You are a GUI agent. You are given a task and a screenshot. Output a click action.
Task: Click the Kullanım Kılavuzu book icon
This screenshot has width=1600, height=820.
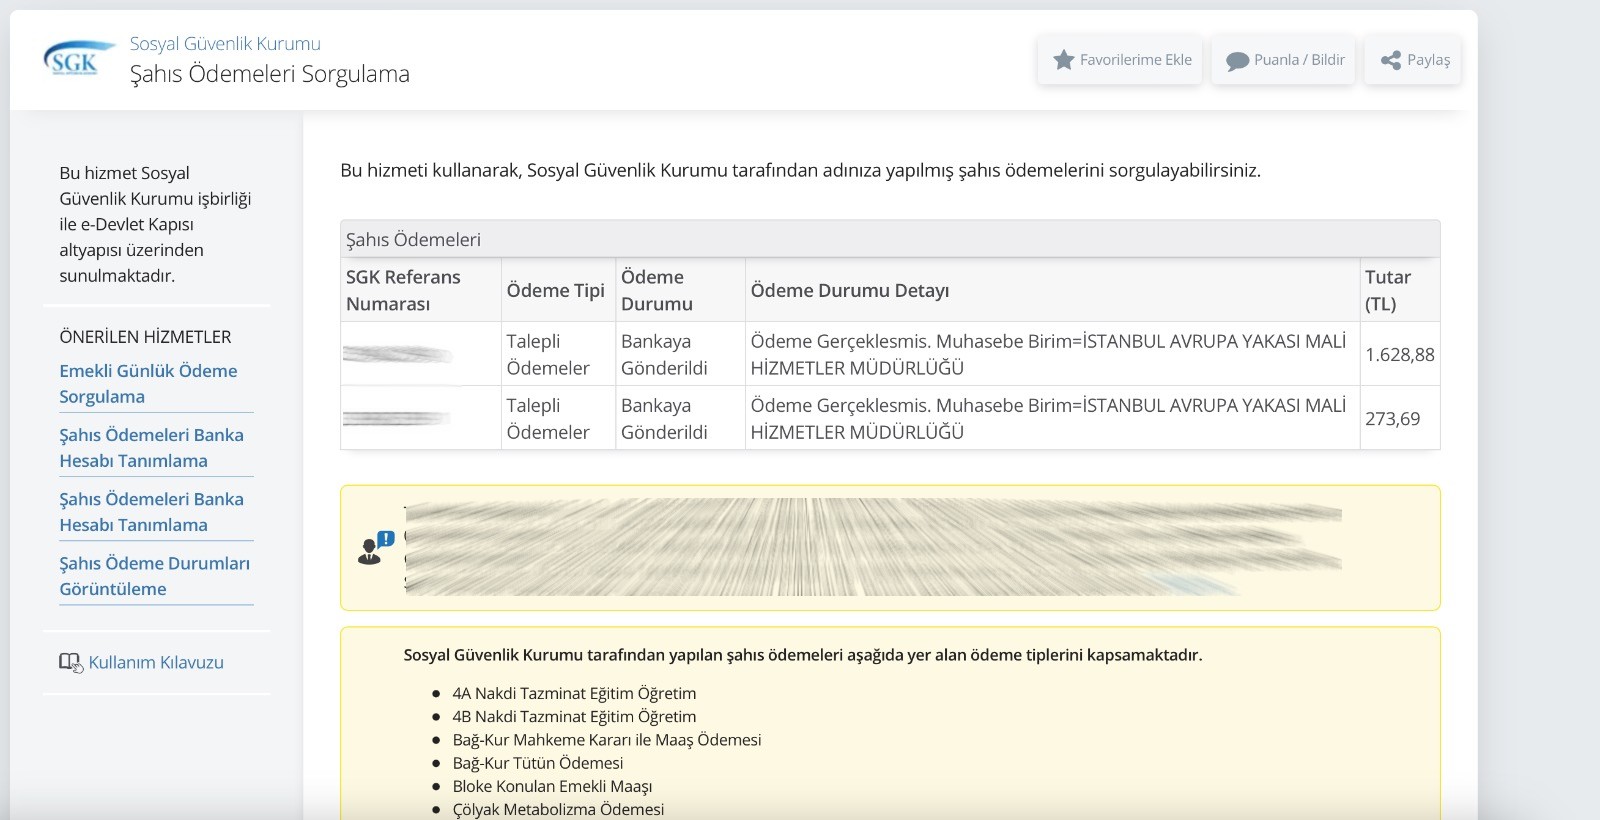[70, 663]
